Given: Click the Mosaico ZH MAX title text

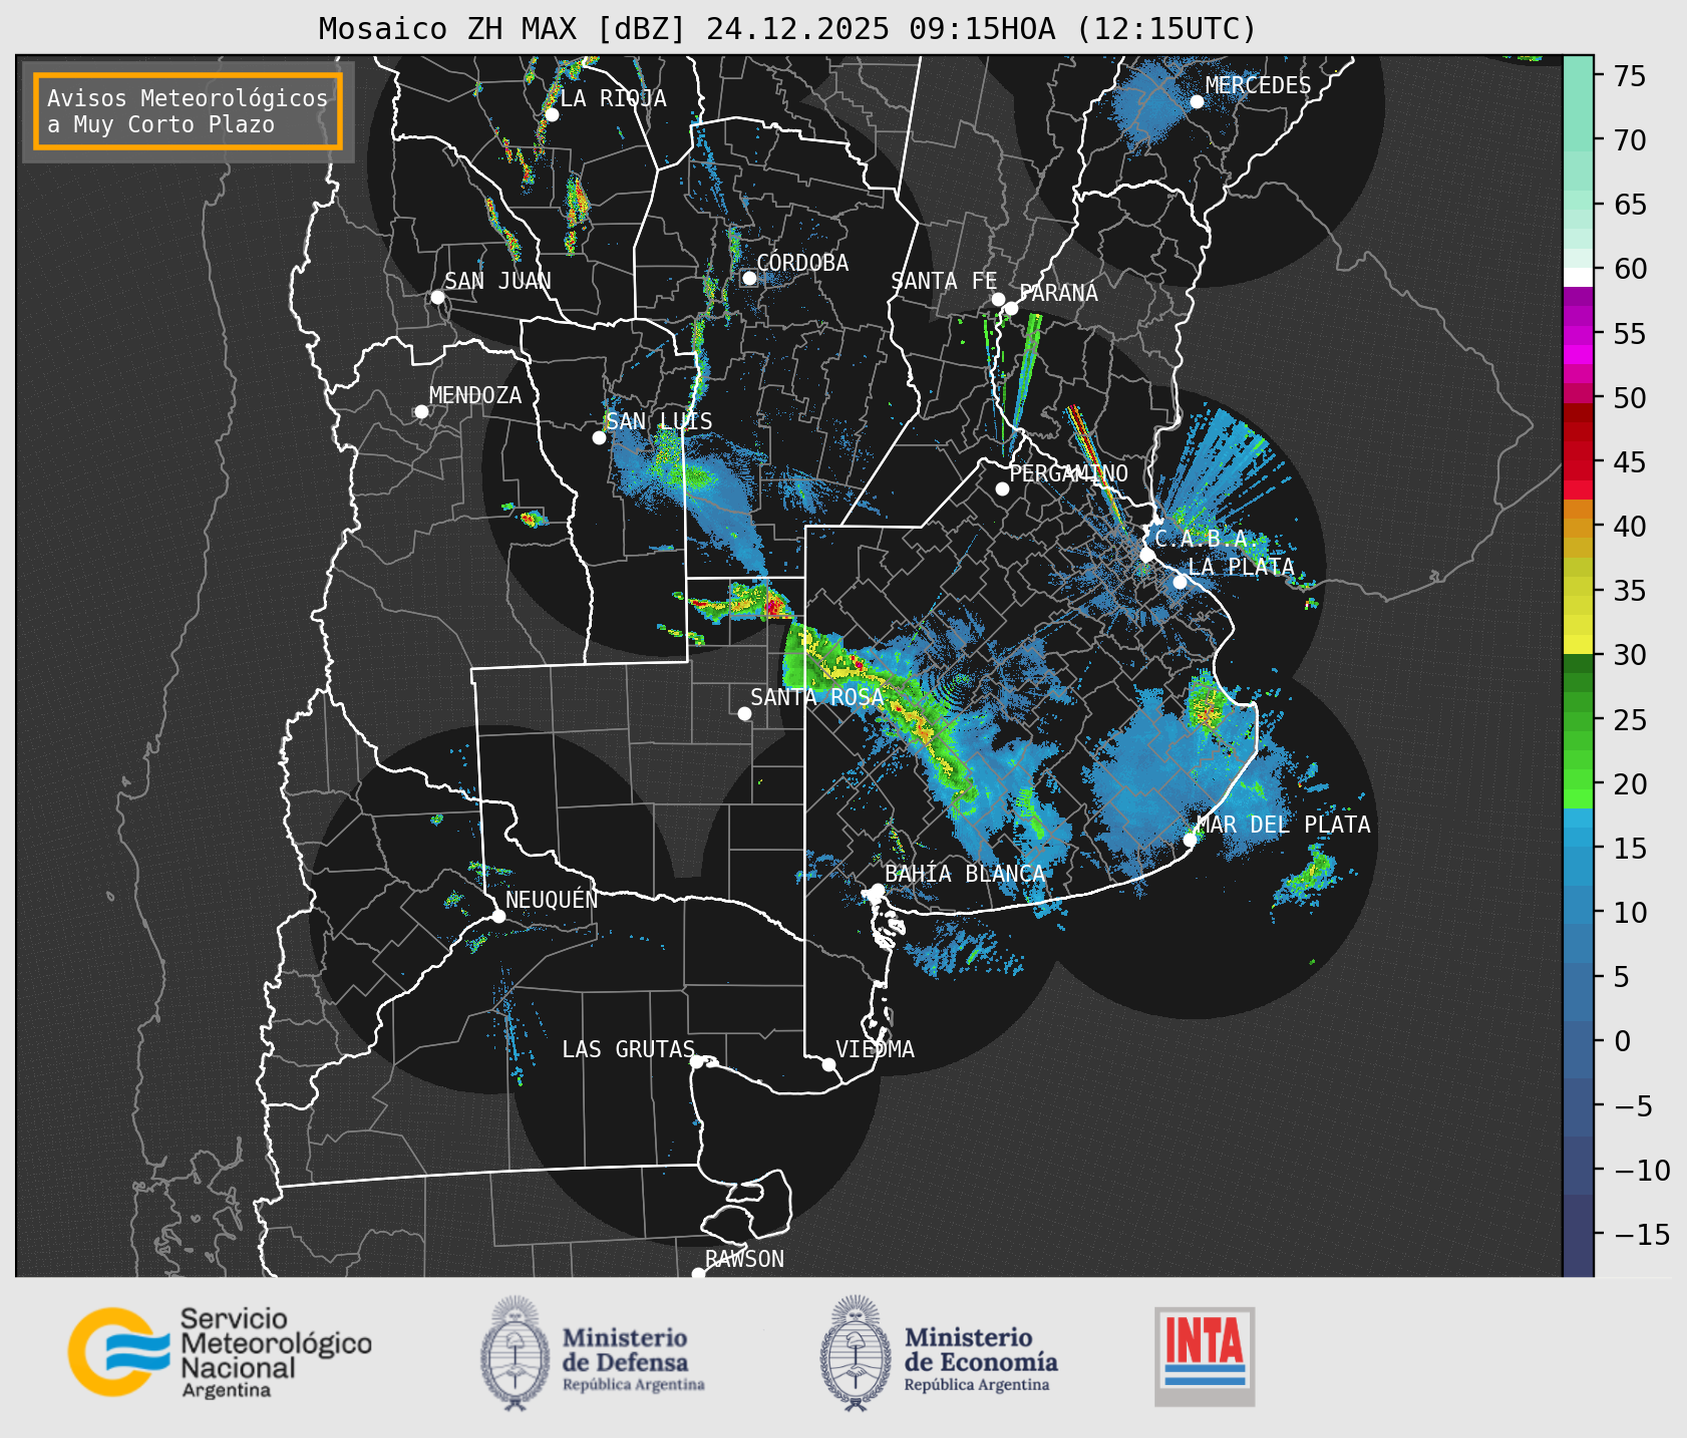Looking at the screenshot, I should [x=787, y=29].
